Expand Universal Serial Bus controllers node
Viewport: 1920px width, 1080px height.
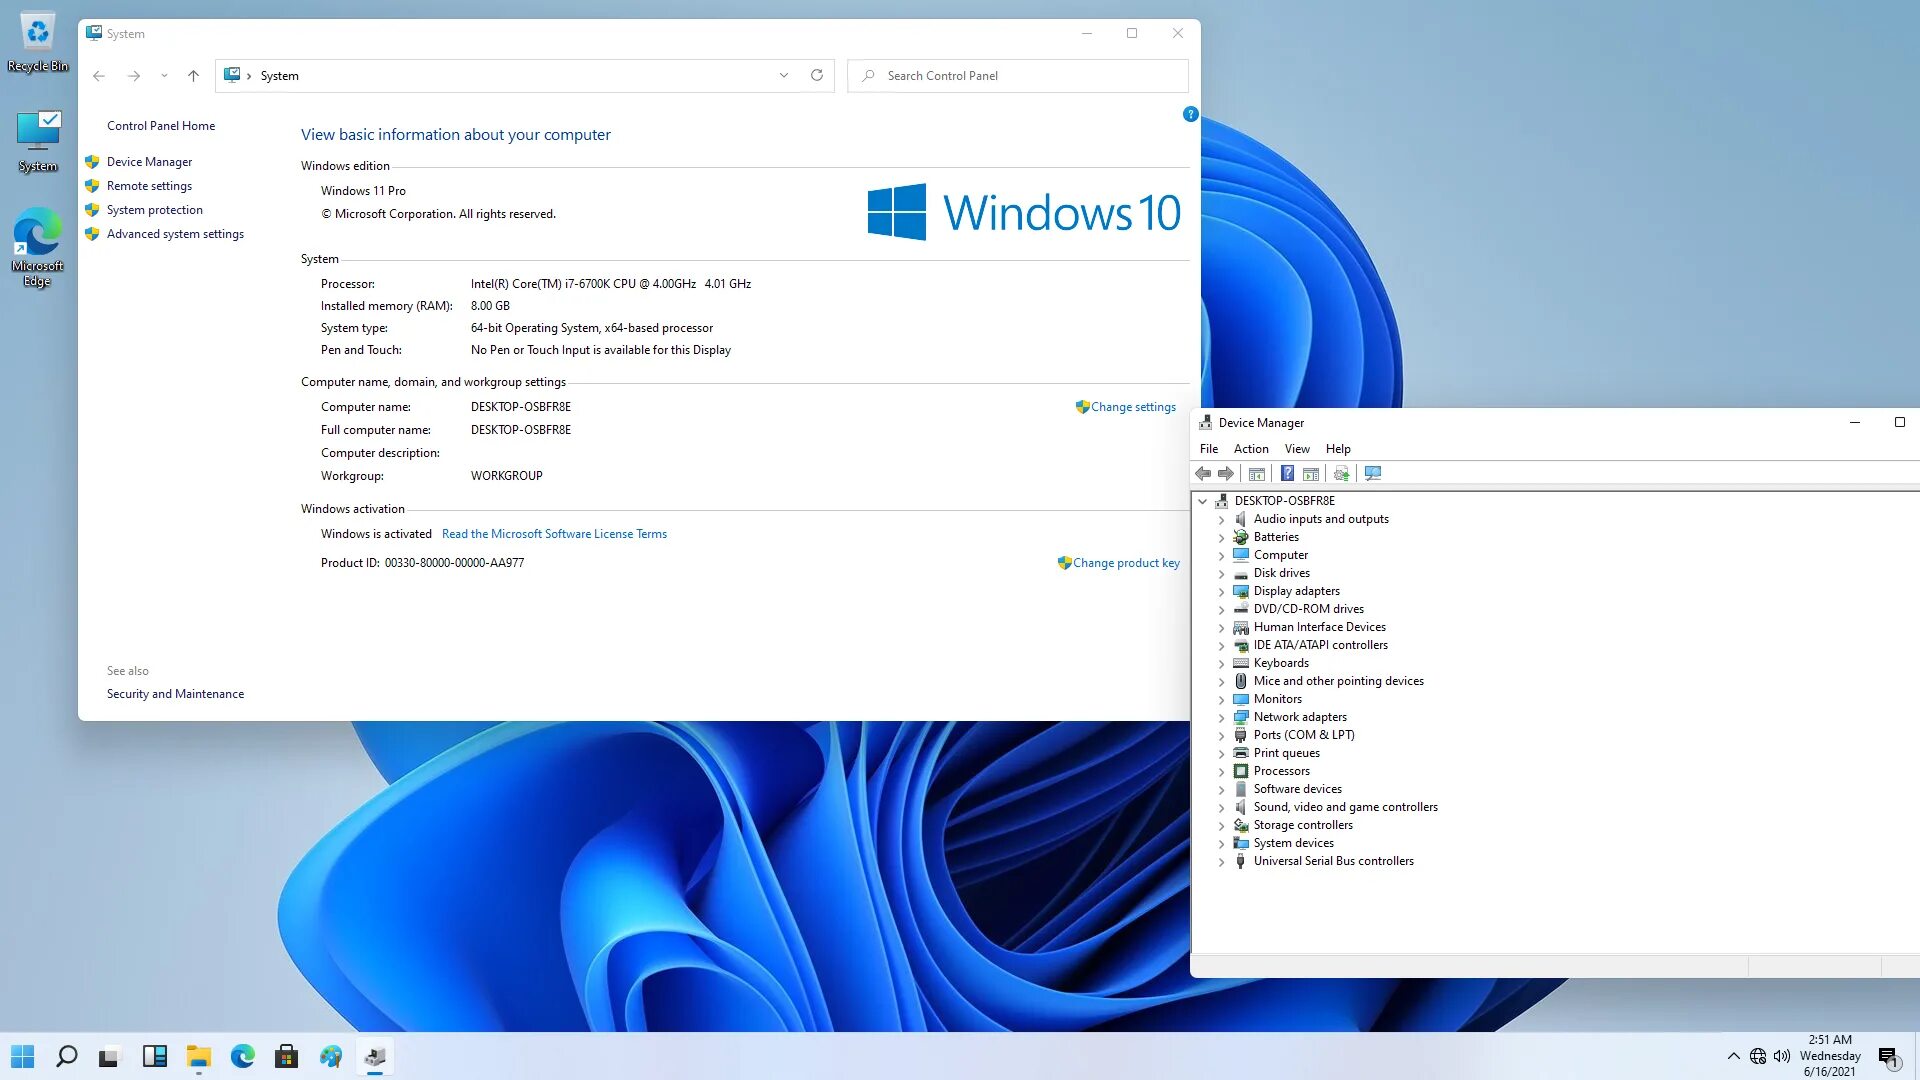(x=1221, y=861)
